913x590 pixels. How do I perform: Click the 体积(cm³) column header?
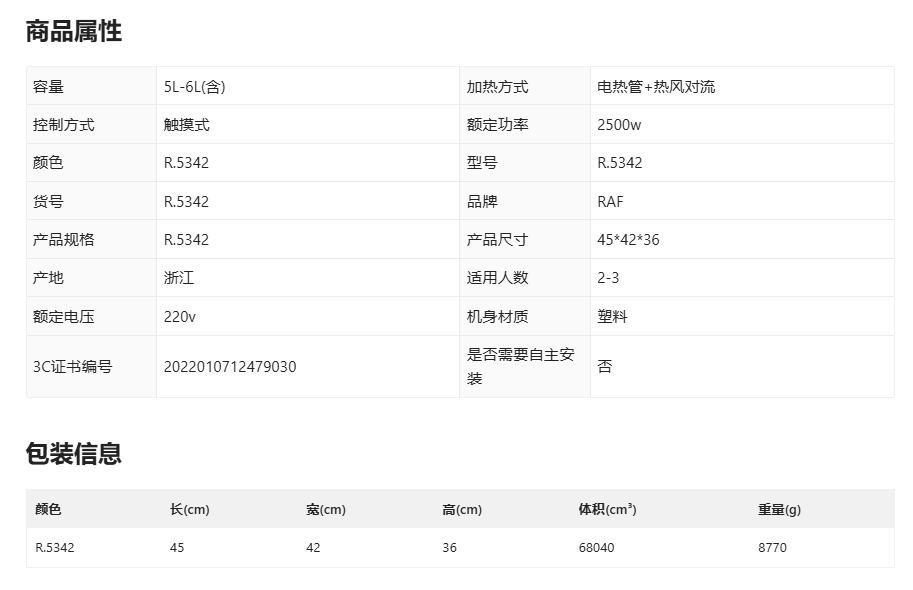click(607, 509)
